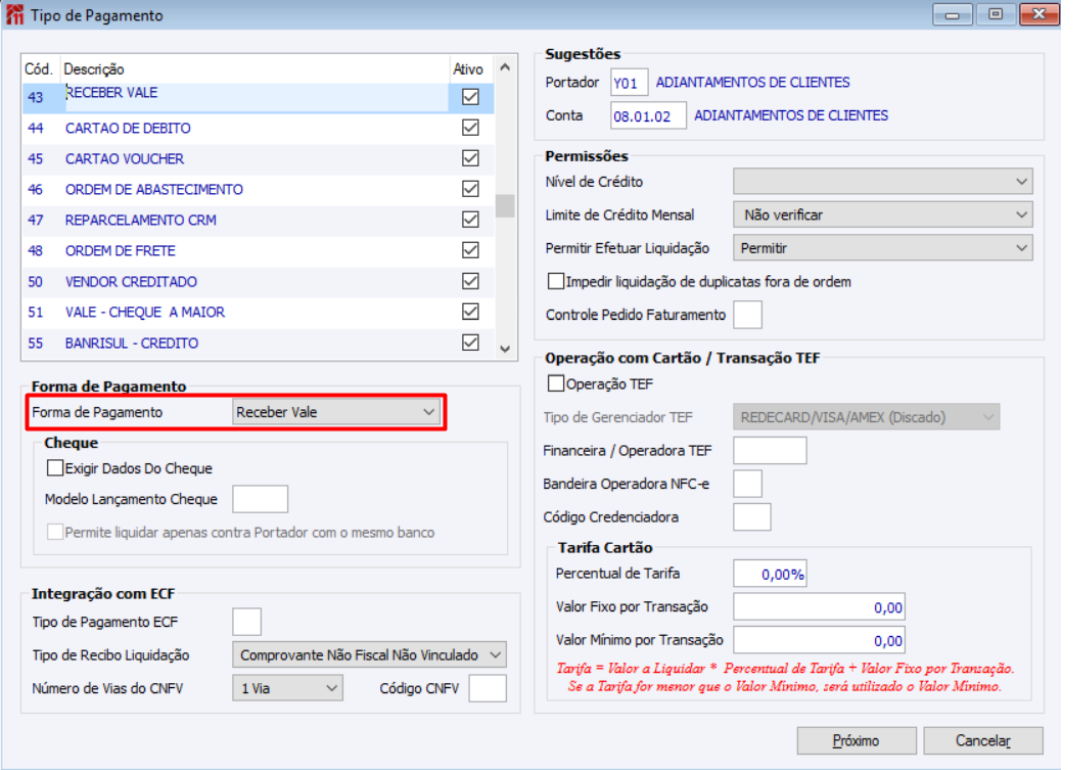Enable the Operação TEF checkbox
Image resolution: width=1080 pixels, height=770 pixels.
(x=555, y=384)
